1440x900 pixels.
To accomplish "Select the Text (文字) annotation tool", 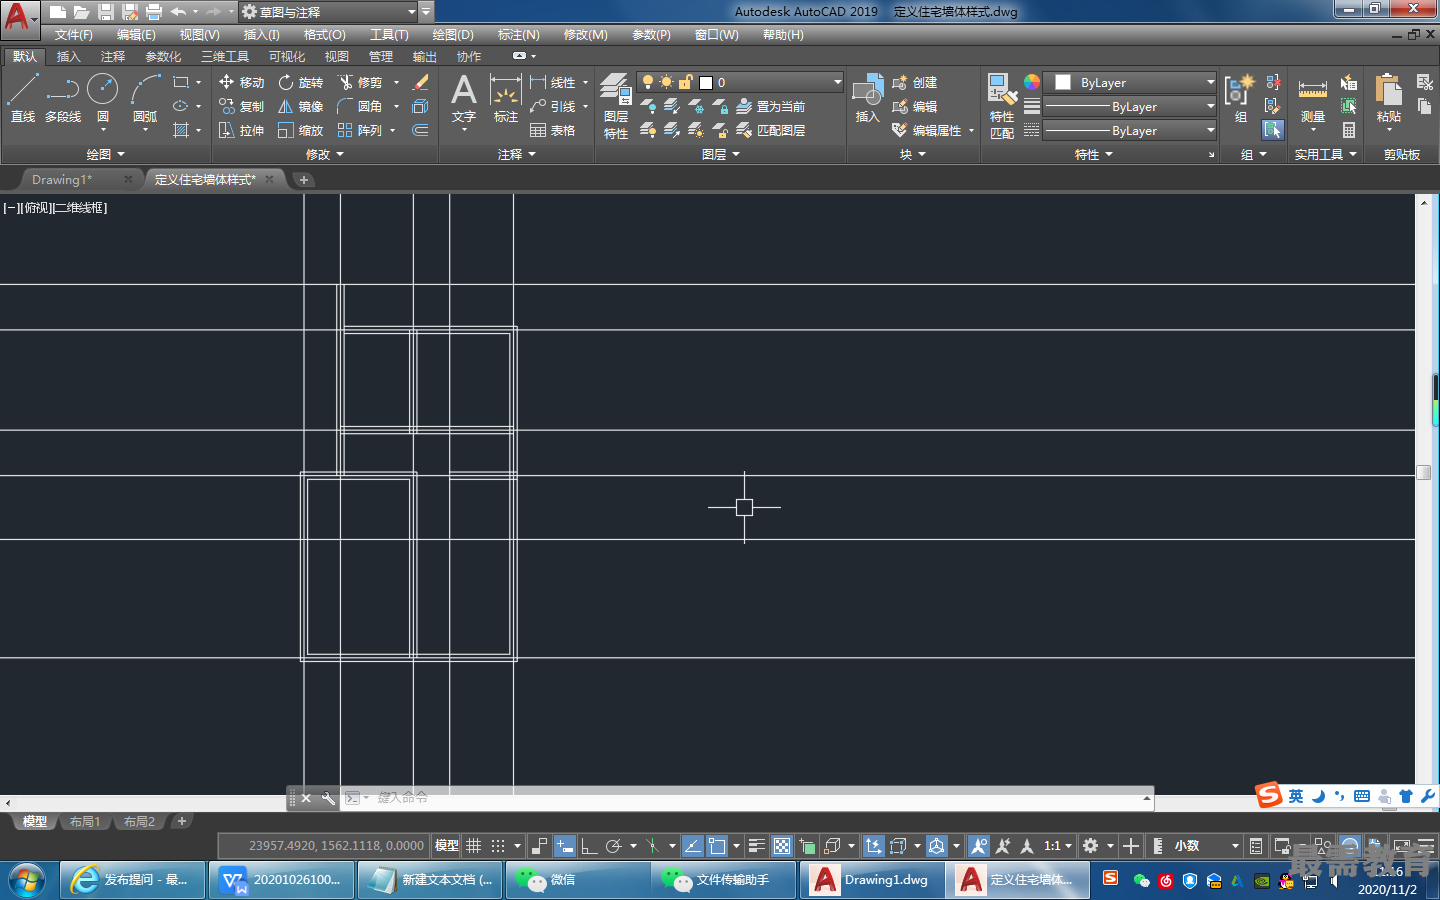I will point(463,98).
